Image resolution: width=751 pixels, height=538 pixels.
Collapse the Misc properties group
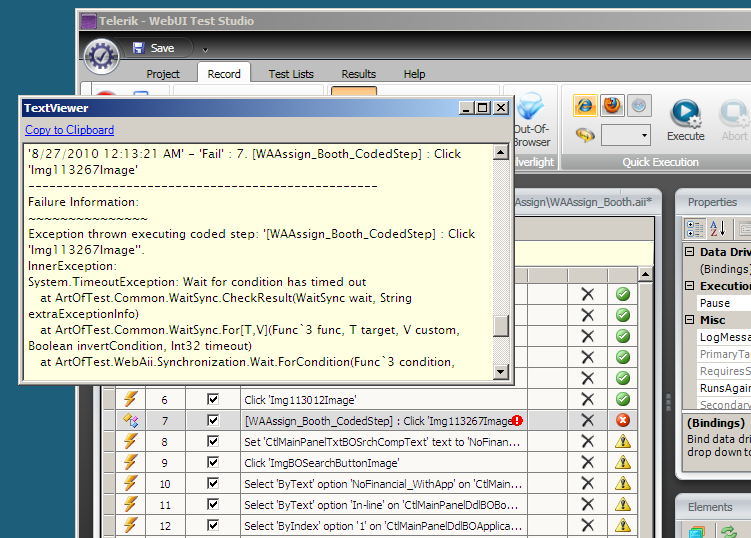[689, 320]
